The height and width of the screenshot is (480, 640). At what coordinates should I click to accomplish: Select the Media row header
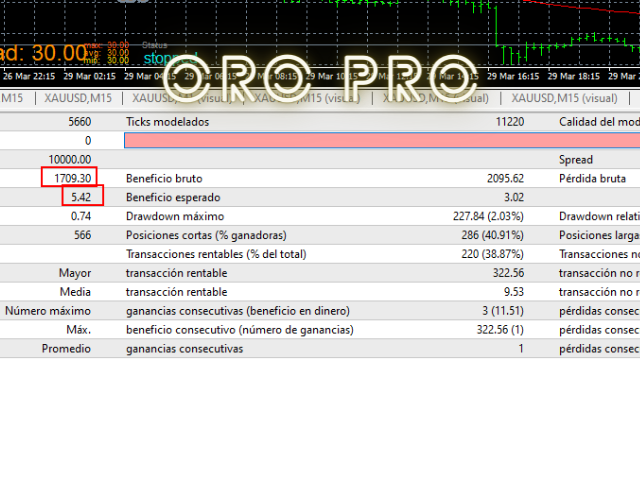(x=75, y=292)
